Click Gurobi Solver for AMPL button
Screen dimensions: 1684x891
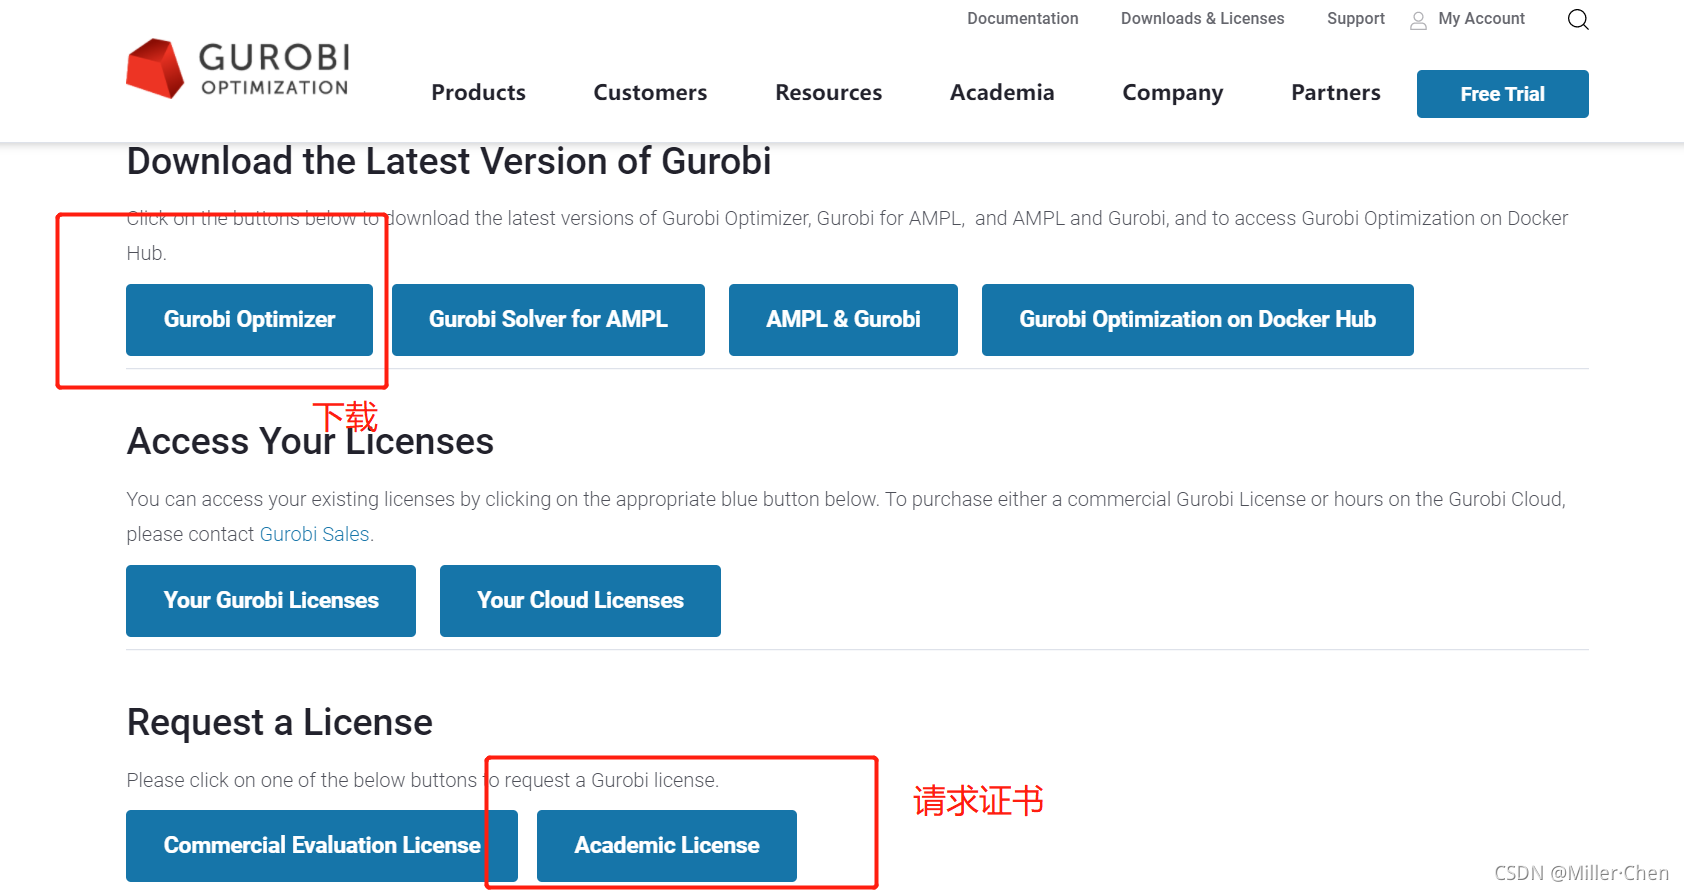click(548, 320)
